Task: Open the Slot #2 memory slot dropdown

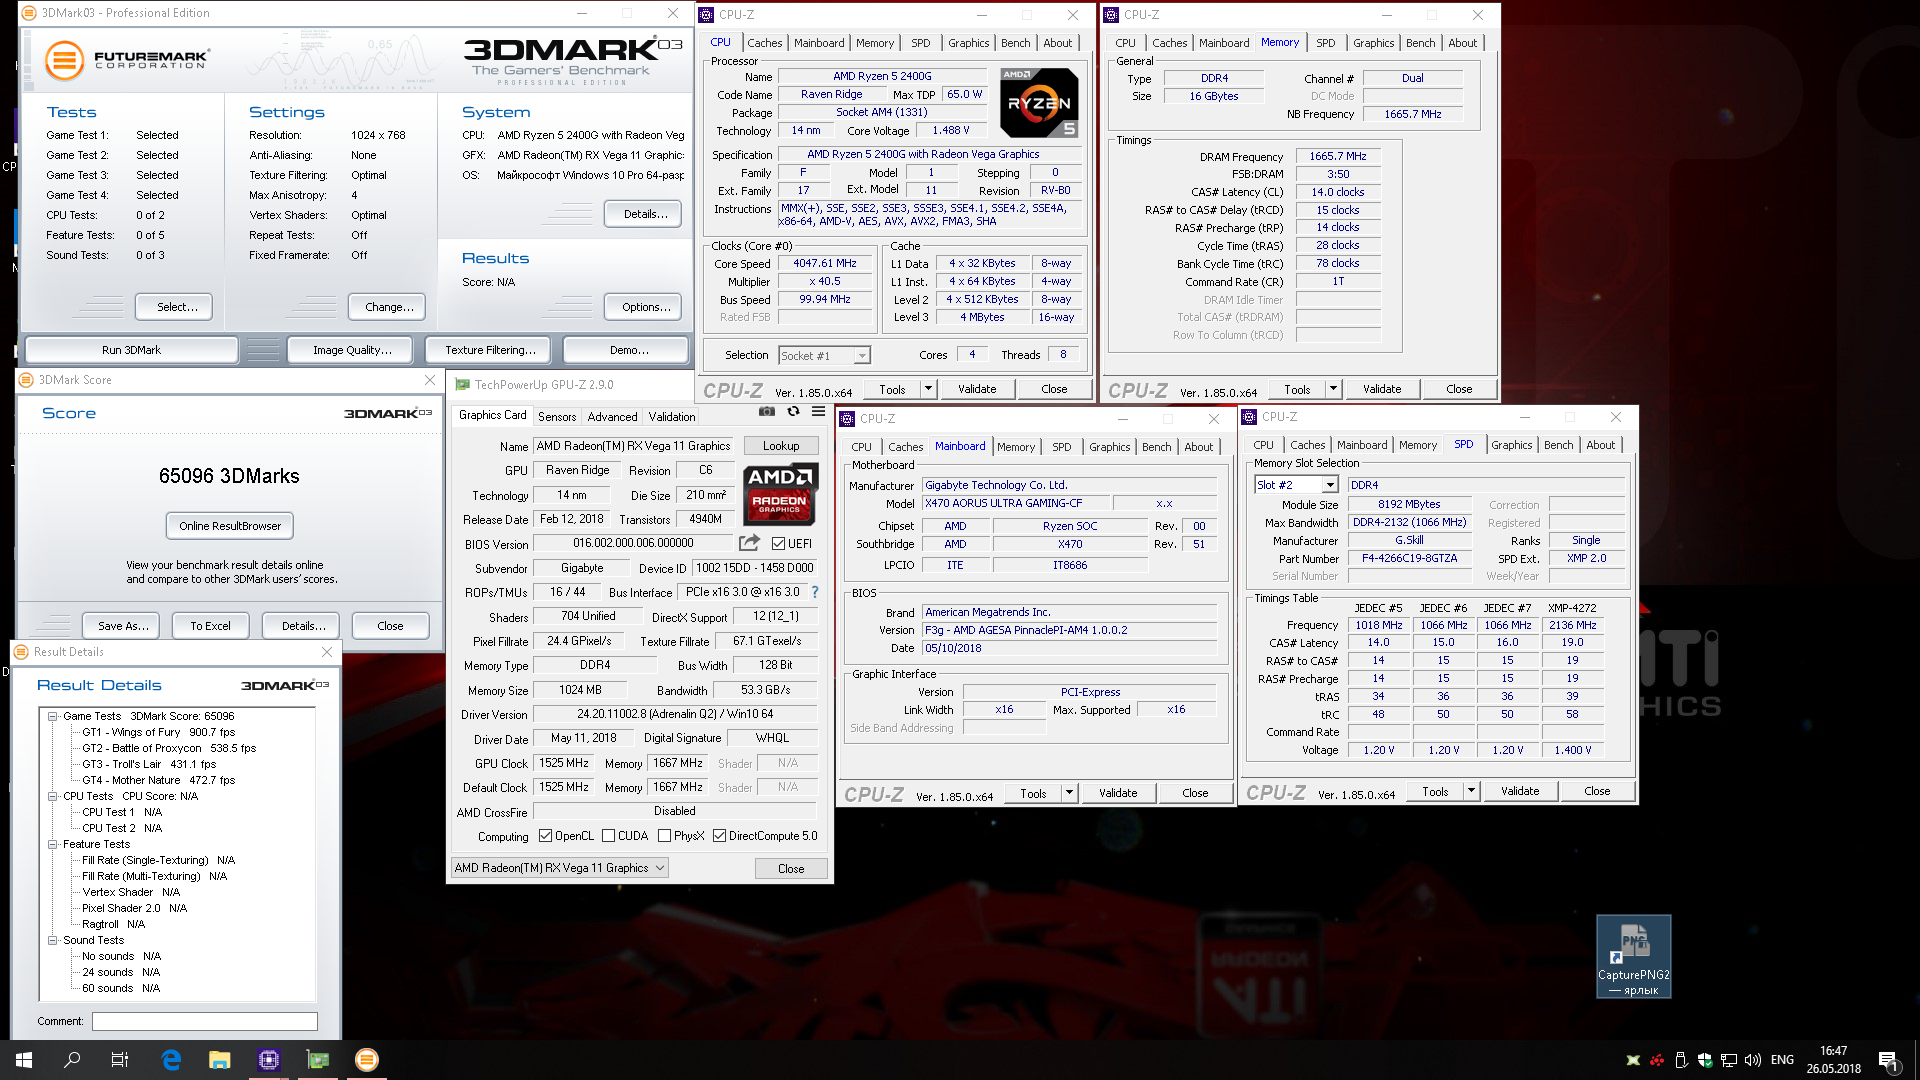Action: click(x=1296, y=485)
